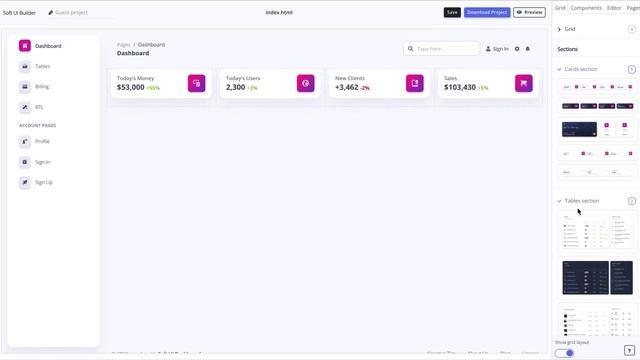Switch to the Pages tab

coord(633,8)
